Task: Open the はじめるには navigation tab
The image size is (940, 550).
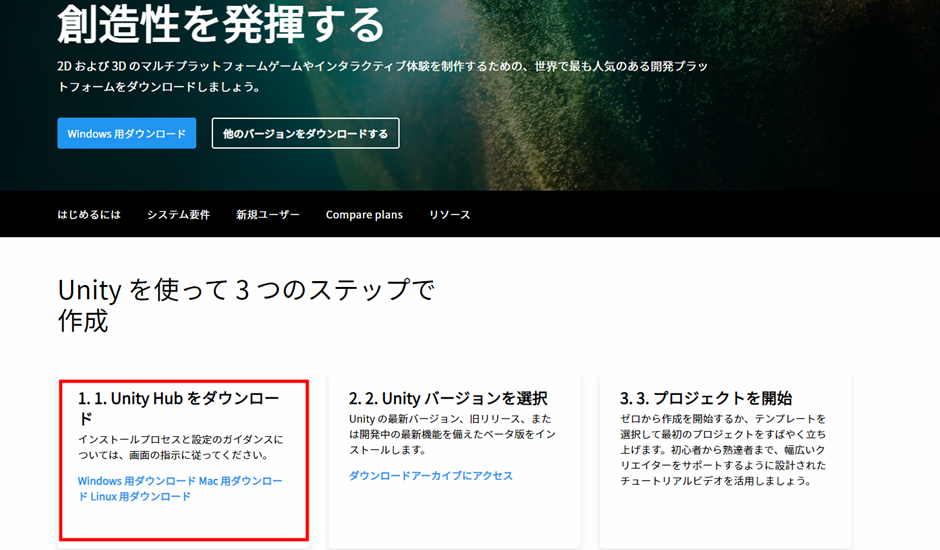Action: point(89,215)
